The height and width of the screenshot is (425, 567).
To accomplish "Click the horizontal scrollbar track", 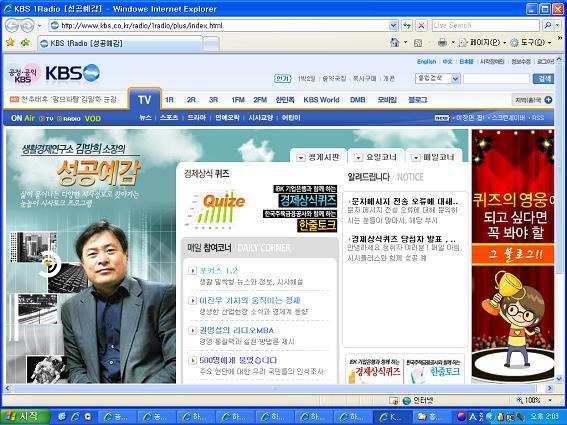I will (278, 388).
